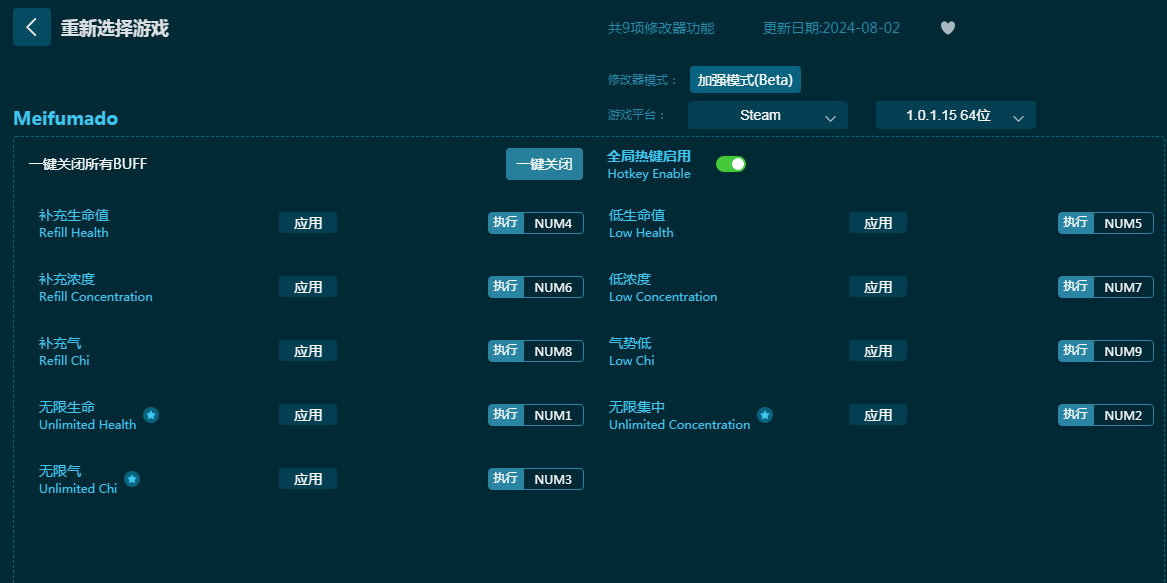Viewport: 1167px width, 583px height.
Task: Click the 一键关闭 button
Action: [544, 164]
